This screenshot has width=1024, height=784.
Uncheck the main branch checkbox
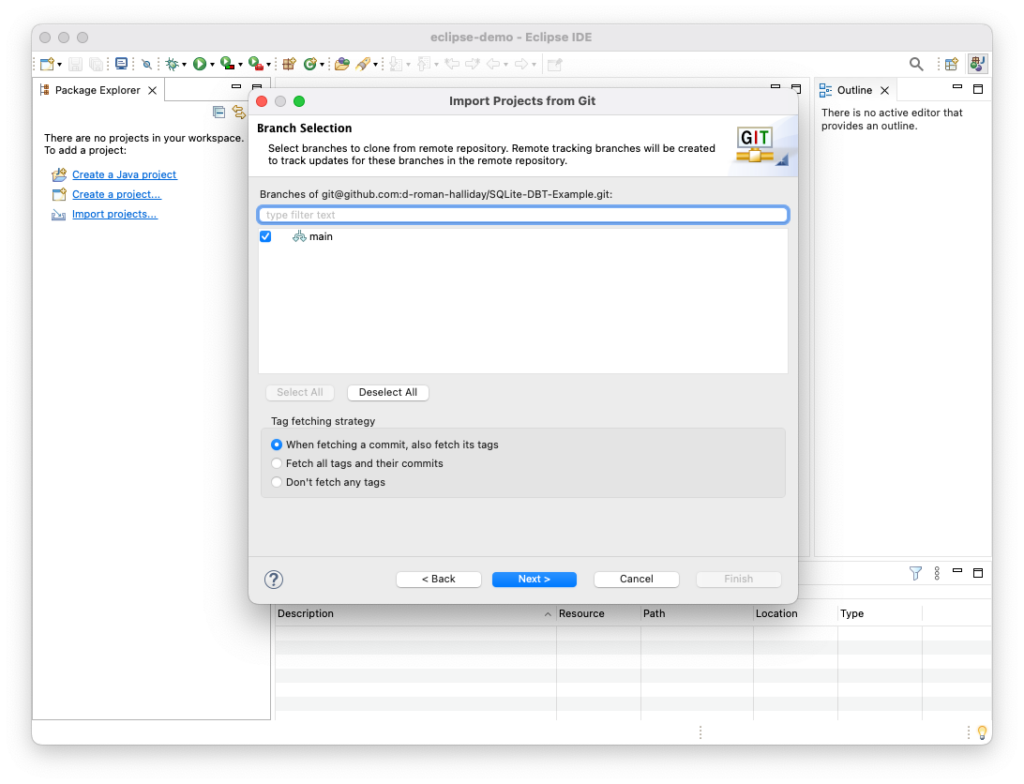point(266,237)
